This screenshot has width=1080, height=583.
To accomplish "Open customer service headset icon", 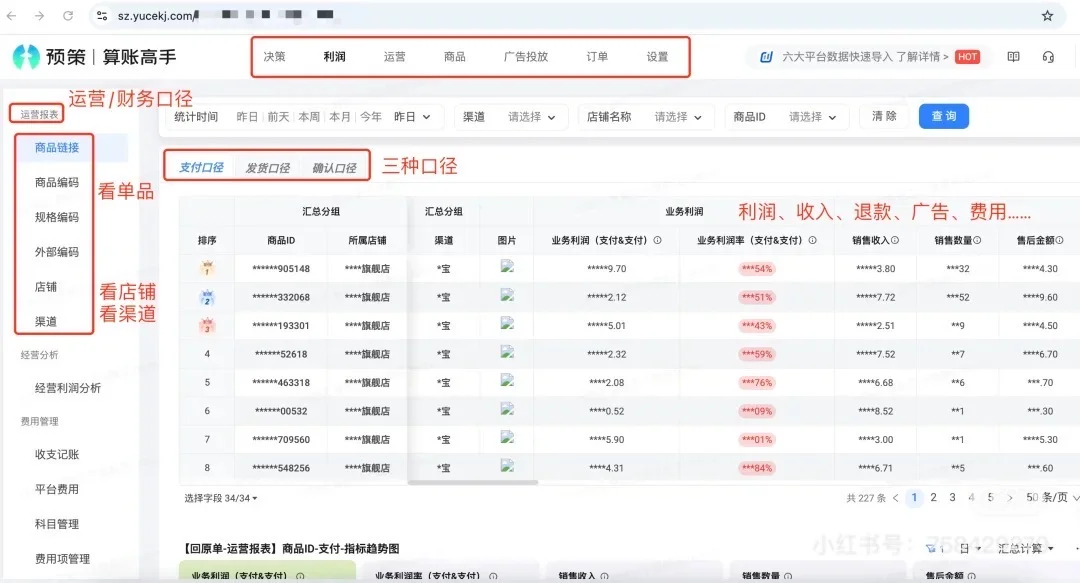I will coord(1048,57).
